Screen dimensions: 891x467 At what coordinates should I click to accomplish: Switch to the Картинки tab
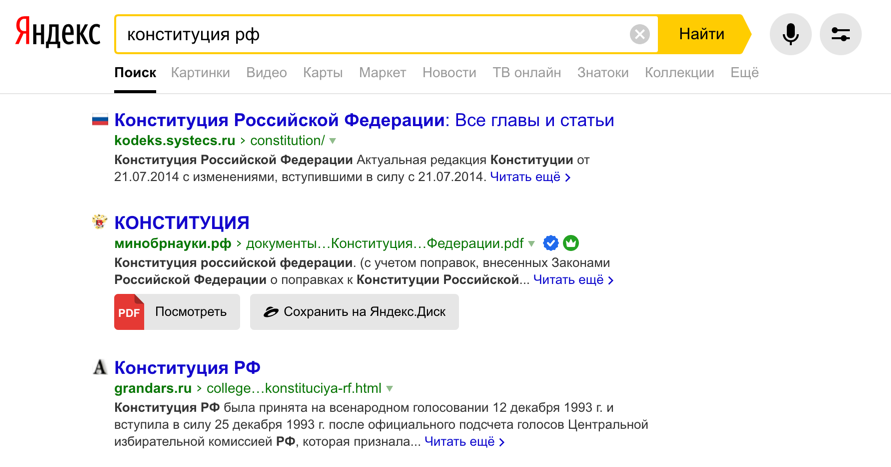201,73
